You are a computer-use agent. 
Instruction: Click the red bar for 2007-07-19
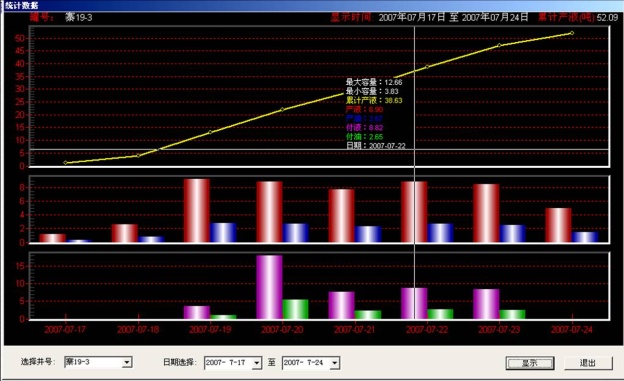point(197,211)
